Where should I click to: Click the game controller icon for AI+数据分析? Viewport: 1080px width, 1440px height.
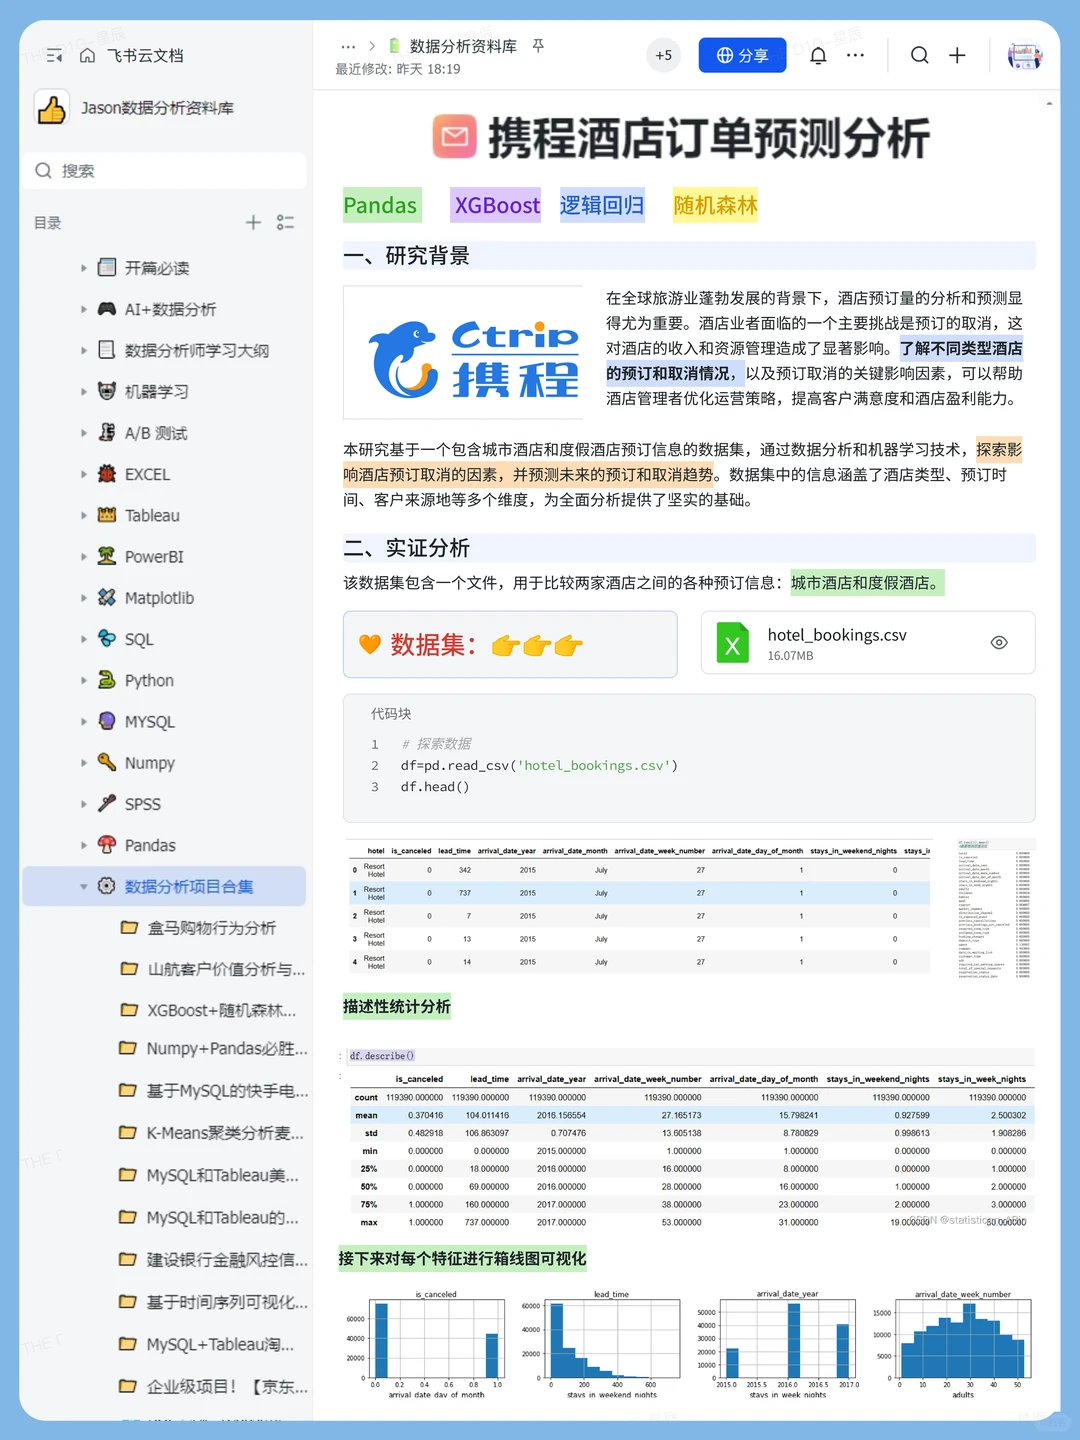pos(107,309)
